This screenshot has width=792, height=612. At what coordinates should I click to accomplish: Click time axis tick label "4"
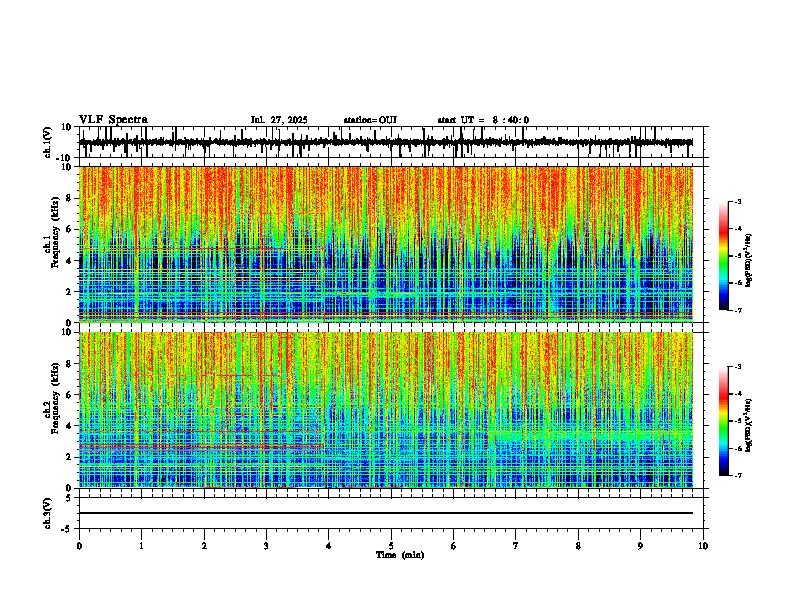(329, 546)
